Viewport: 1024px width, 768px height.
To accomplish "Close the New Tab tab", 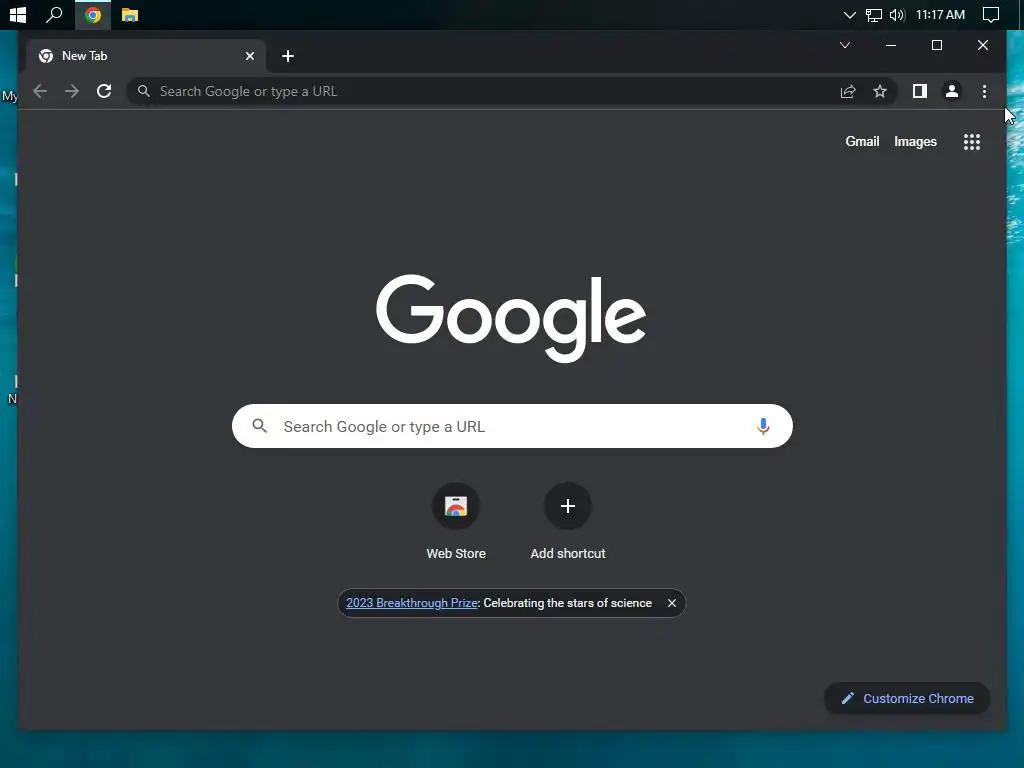I will pyautogui.click(x=249, y=56).
